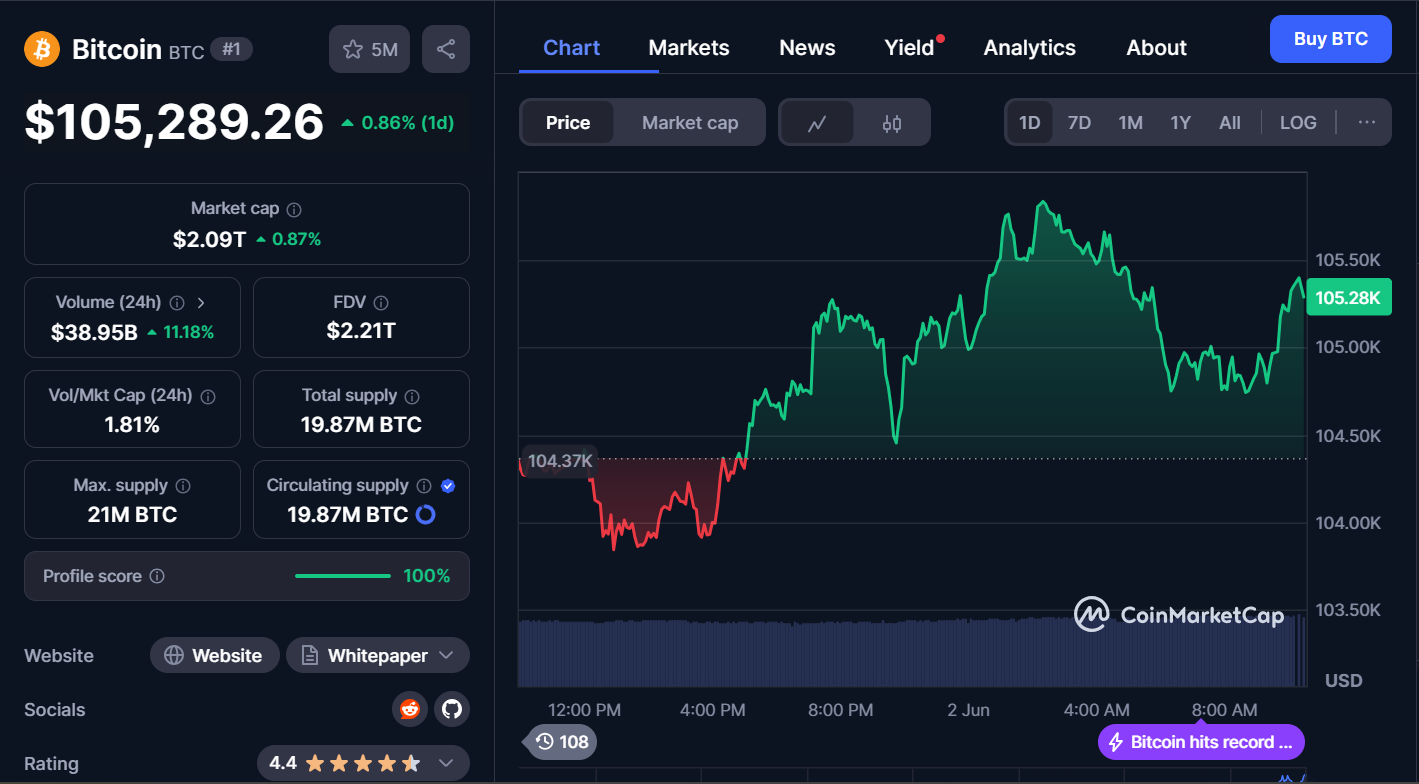Image resolution: width=1419 pixels, height=784 pixels.
Task: Select the 1D time range
Action: pyautogui.click(x=1030, y=123)
